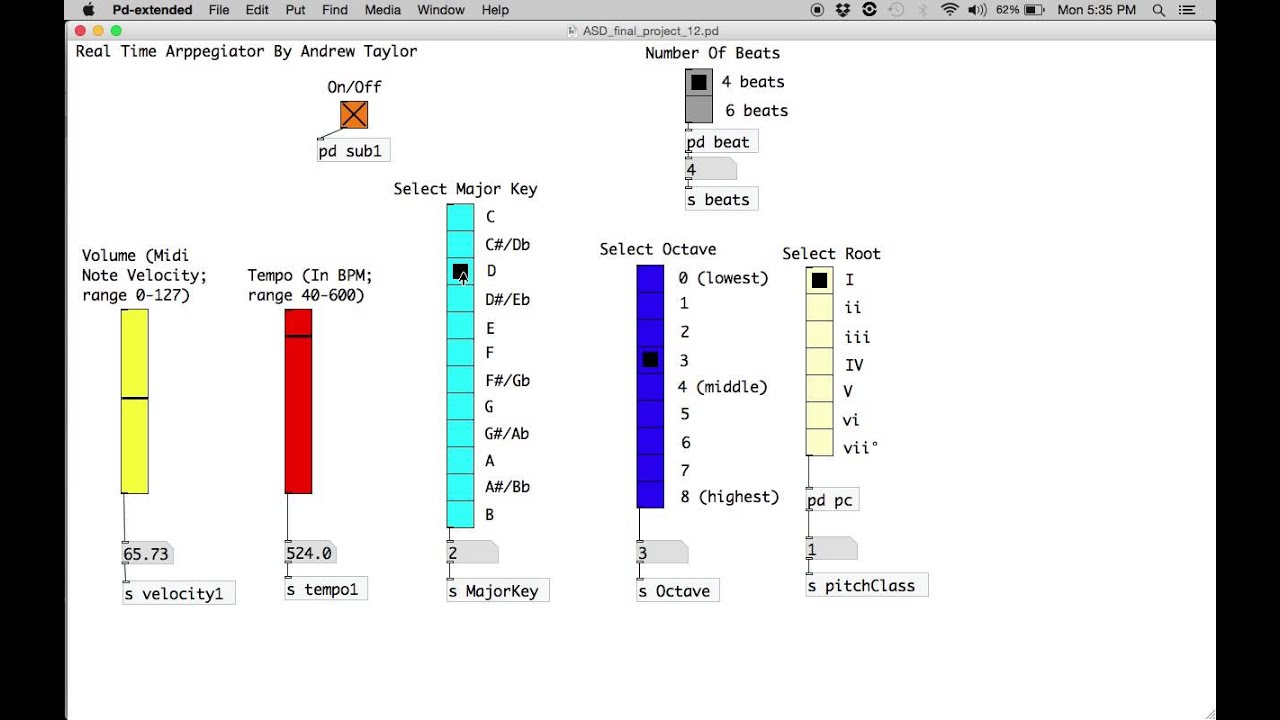The height and width of the screenshot is (720, 1280).
Task: Select major key A#/Bb
Action: (460, 487)
